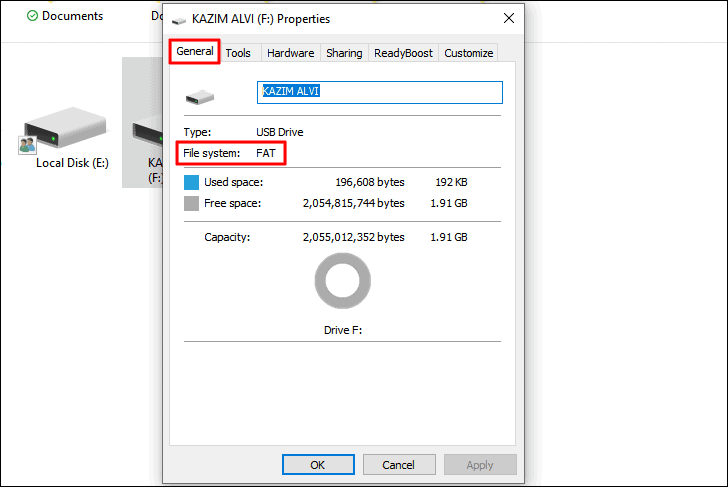Cancel the Properties dialog
This screenshot has width=728, height=487.
399,465
